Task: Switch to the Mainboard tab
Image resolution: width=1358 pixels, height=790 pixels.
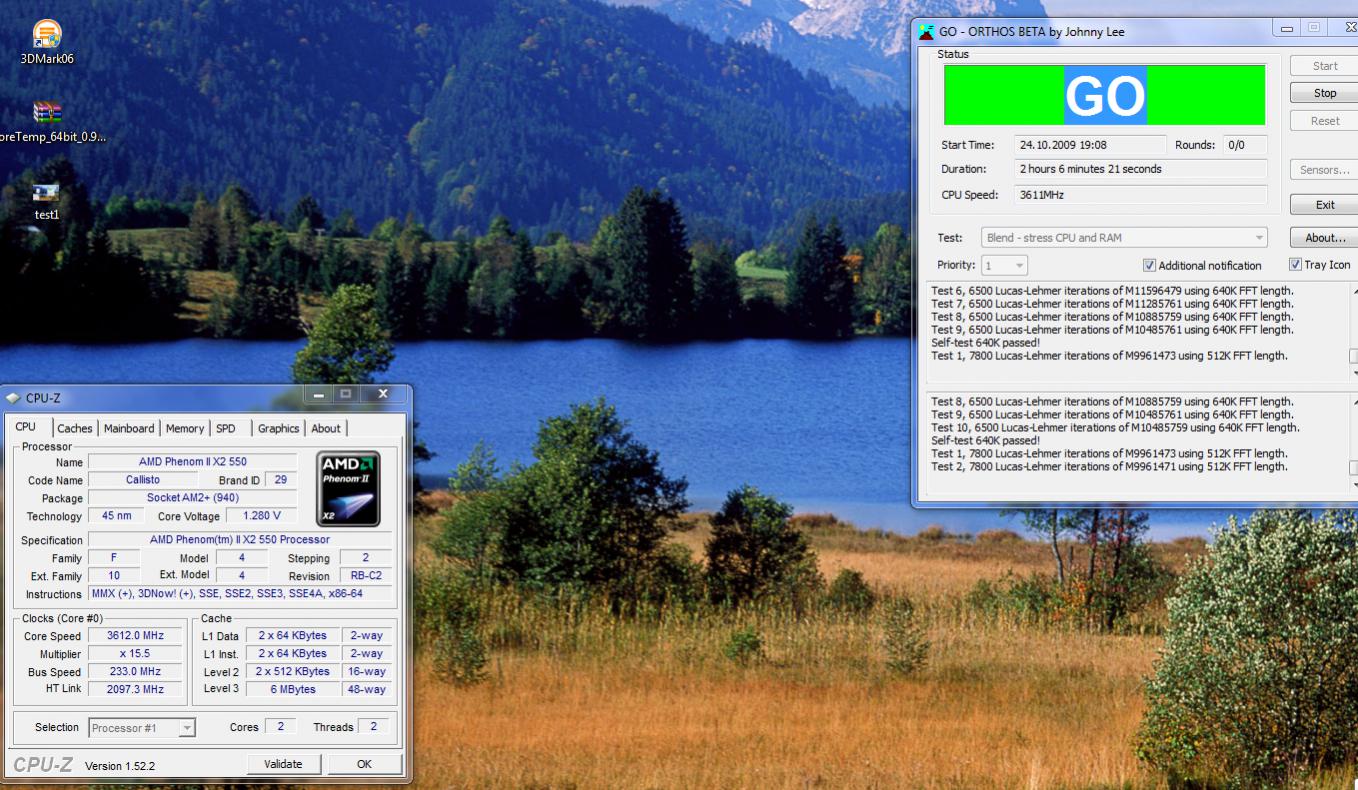Action: click(130, 428)
